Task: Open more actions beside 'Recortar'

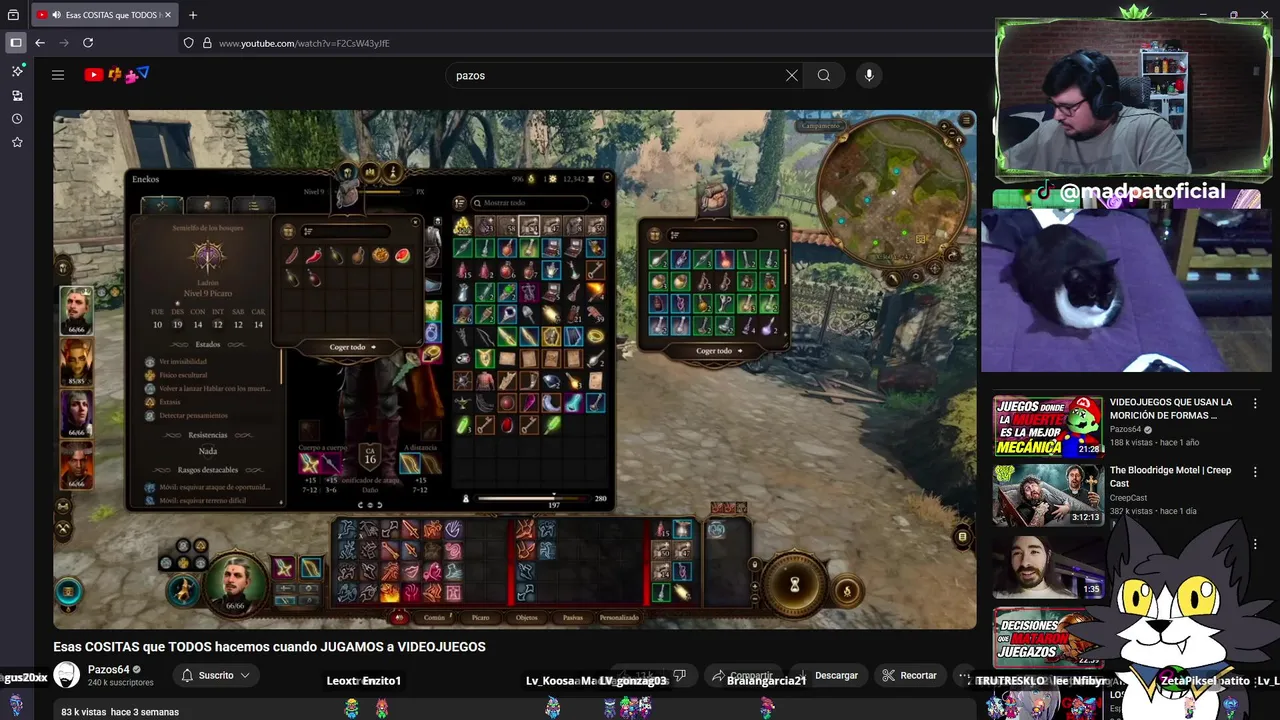Action: pyautogui.click(x=964, y=676)
